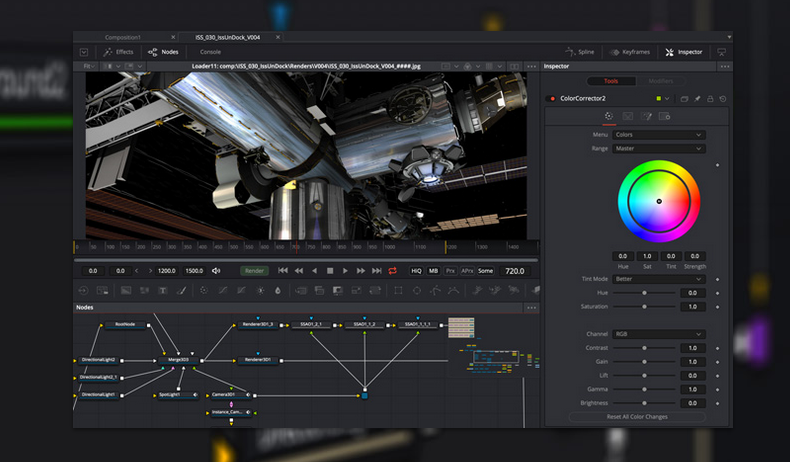Open the Nodes panel three-dot menu

532,307
